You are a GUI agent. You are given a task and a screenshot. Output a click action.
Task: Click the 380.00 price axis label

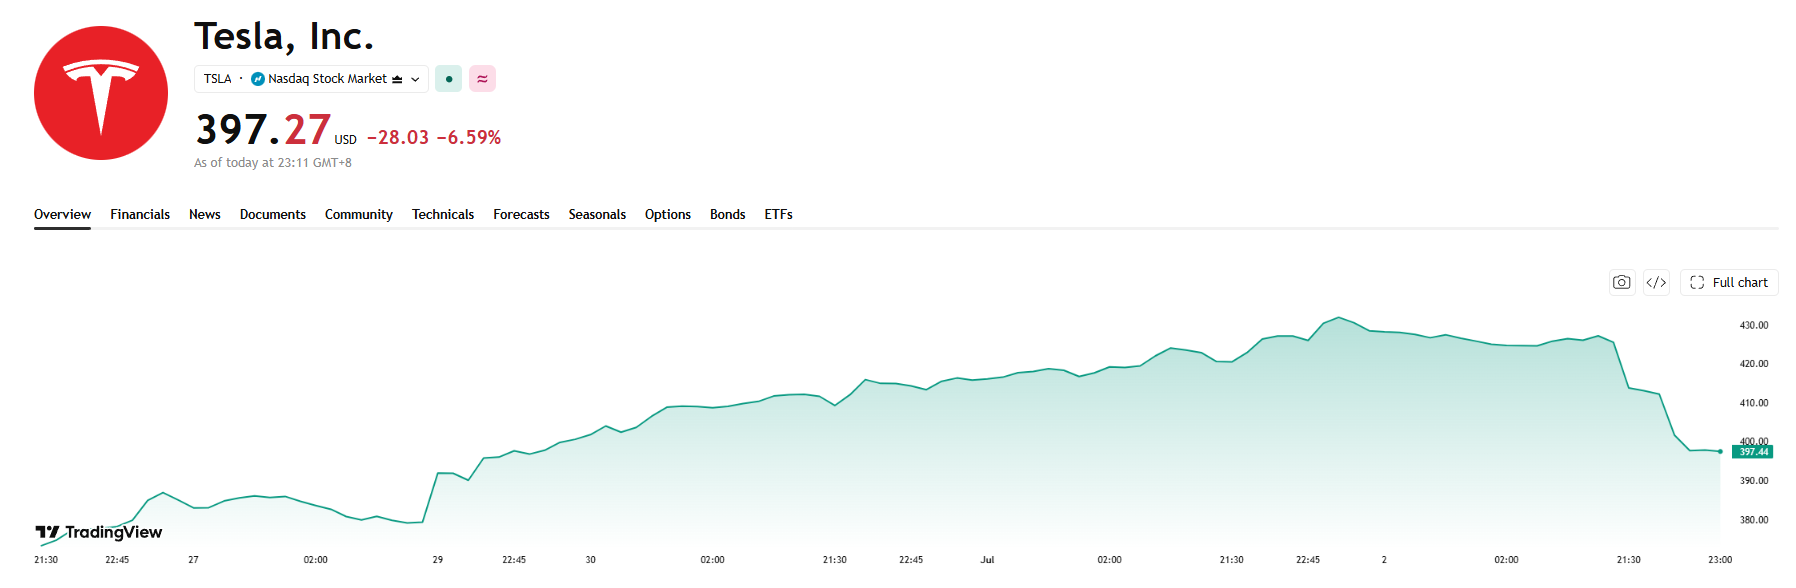1754,520
